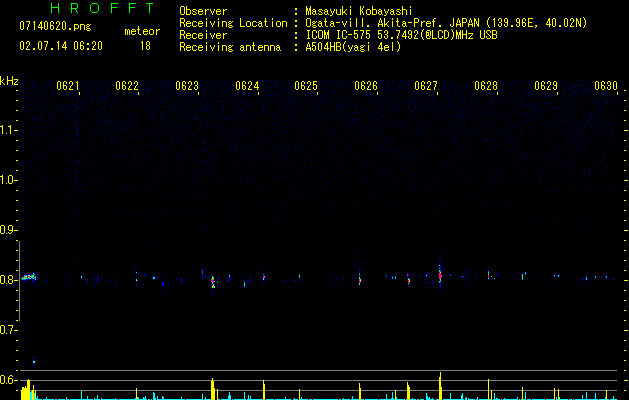The width and height of the screenshot is (629, 400).
Task: Click the 0628 time marker
Action: coord(486,86)
